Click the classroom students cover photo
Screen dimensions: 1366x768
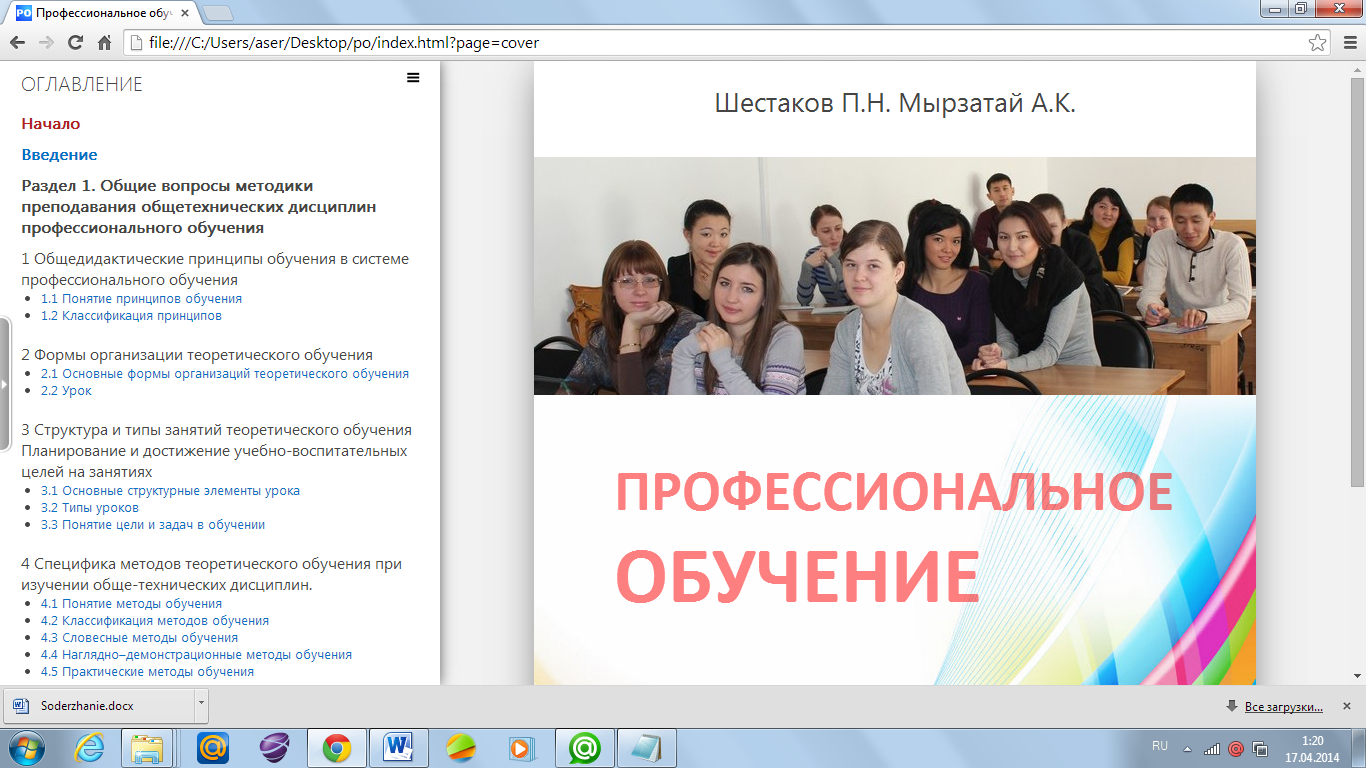pyautogui.click(x=895, y=276)
